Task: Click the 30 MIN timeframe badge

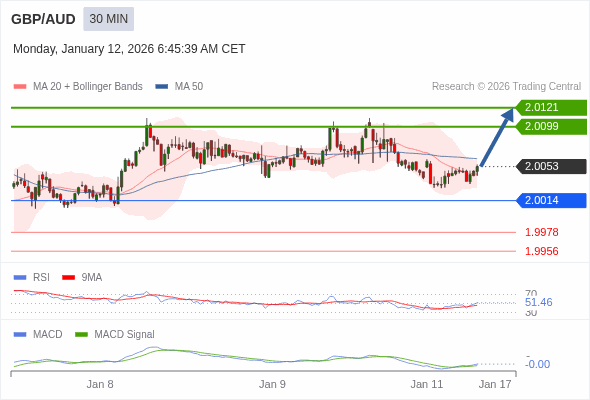Action: coord(108,19)
